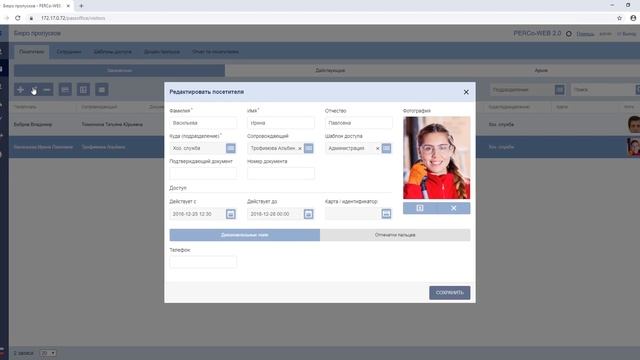Upload a new visitor photo
The width and height of the screenshot is (640, 360).
tap(420, 208)
